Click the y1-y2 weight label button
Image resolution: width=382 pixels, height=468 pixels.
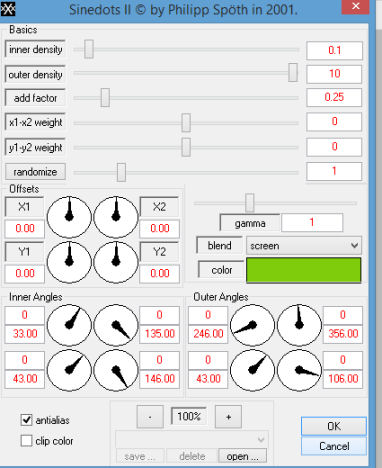35,147
